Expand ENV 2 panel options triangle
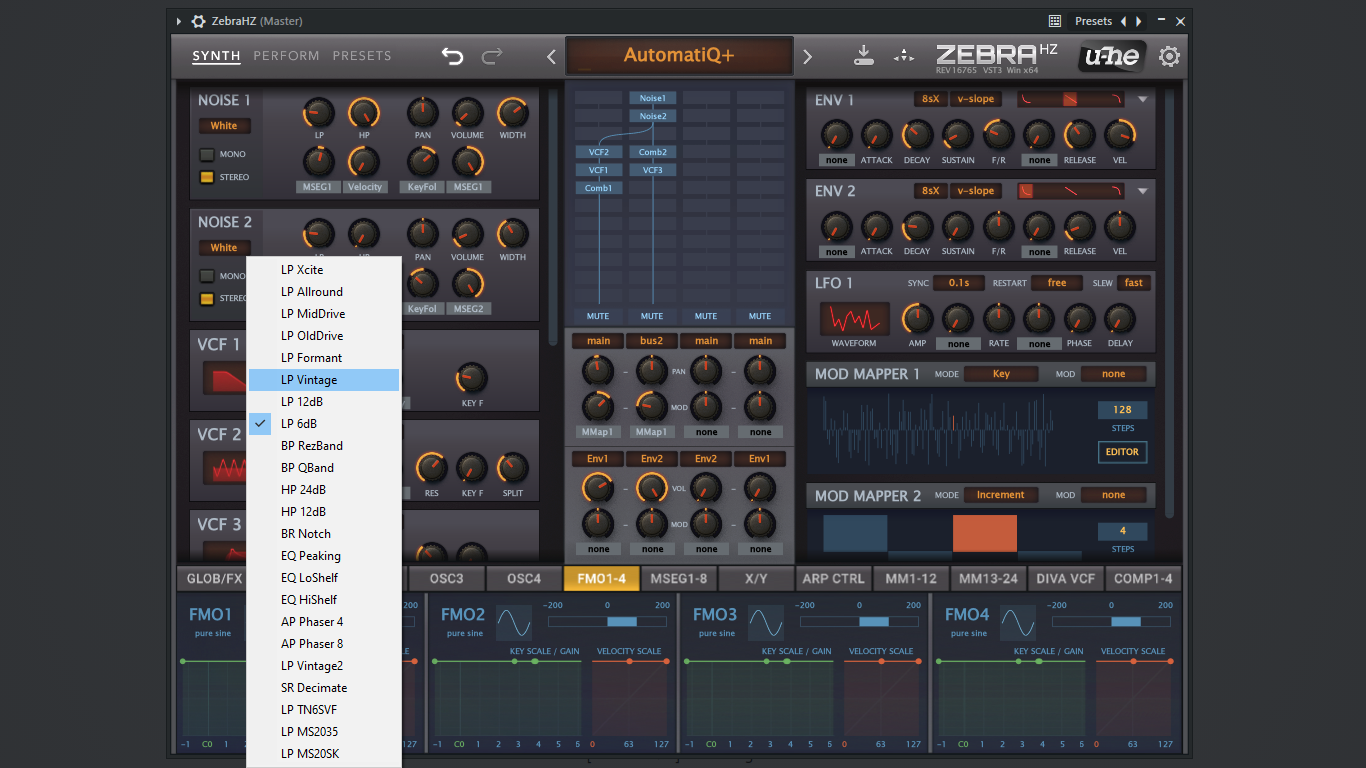Image resolution: width=1366 pixels, height=768 pixels. click(1142, 191)
